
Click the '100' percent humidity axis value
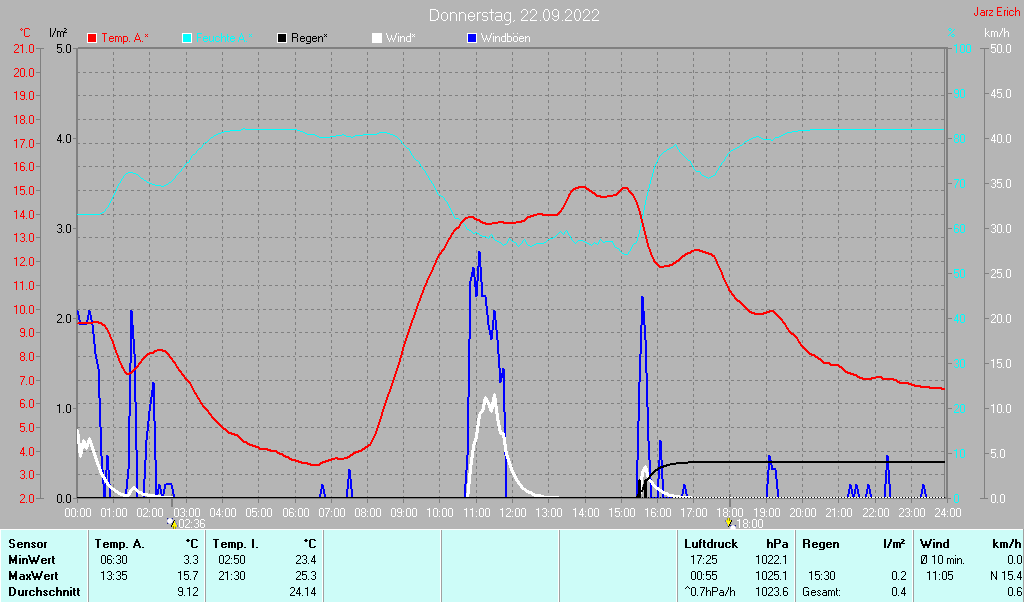coord(963,49)
